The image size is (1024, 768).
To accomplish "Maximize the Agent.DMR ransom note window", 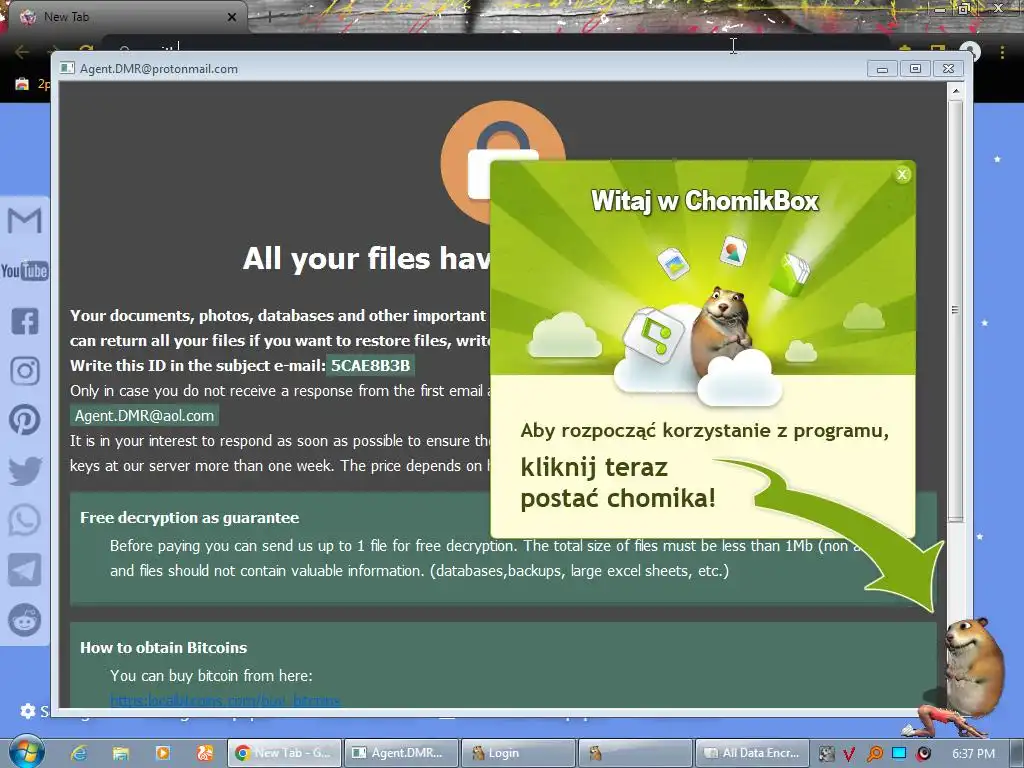I will [915, 69].
